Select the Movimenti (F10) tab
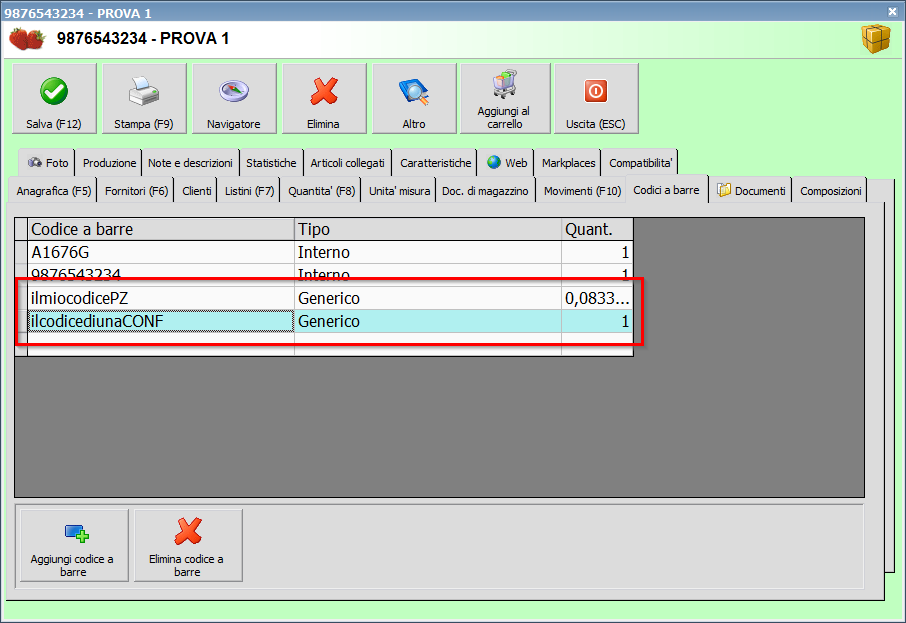The height and width of the screenshot is (623, 906). pos(582,191)
